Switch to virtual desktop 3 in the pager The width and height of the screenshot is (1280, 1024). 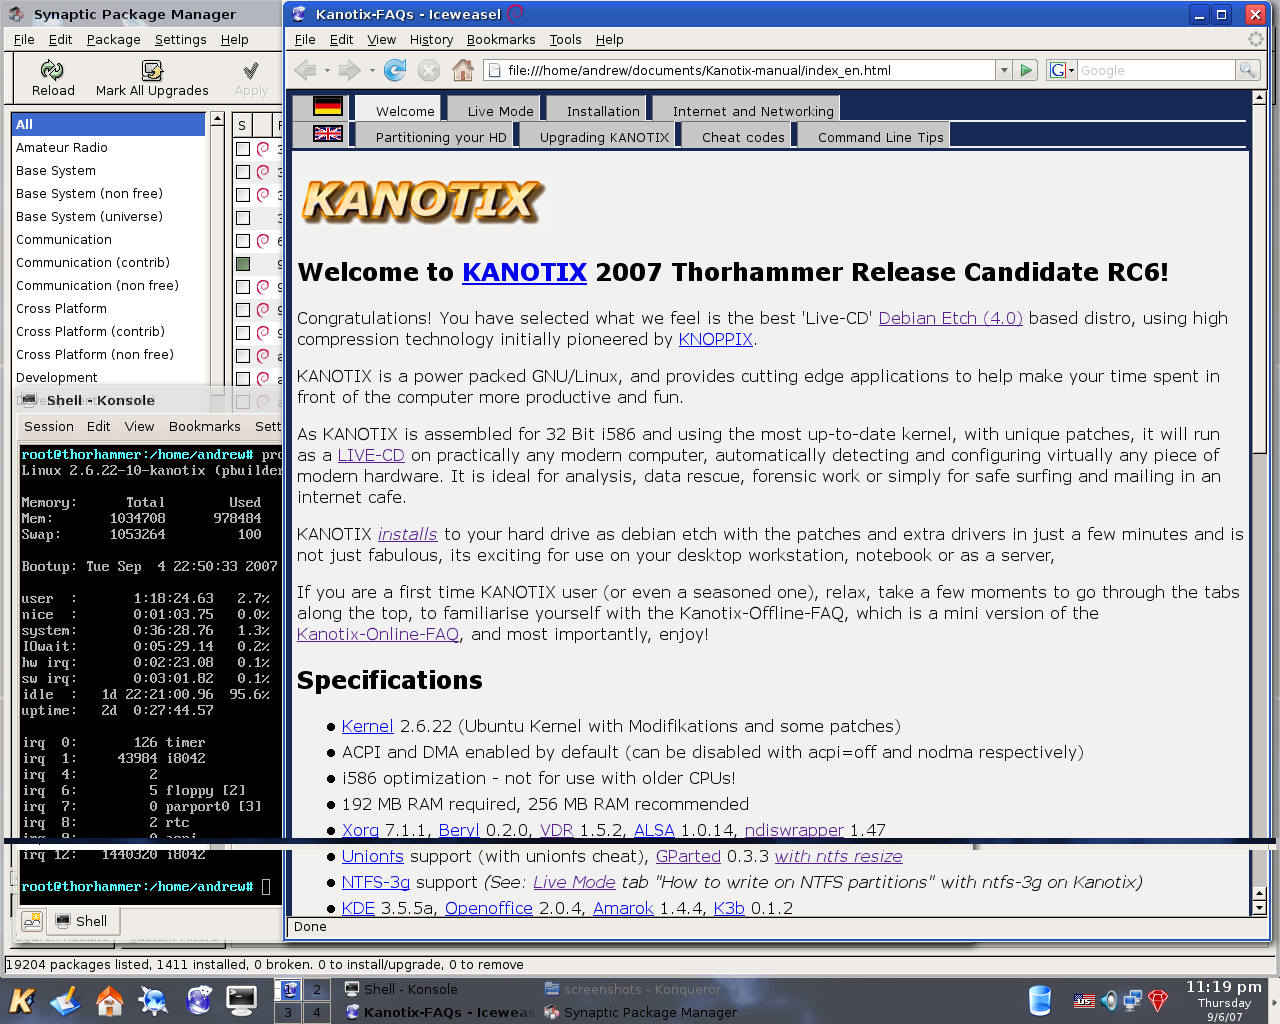(x=288, y=1012)
